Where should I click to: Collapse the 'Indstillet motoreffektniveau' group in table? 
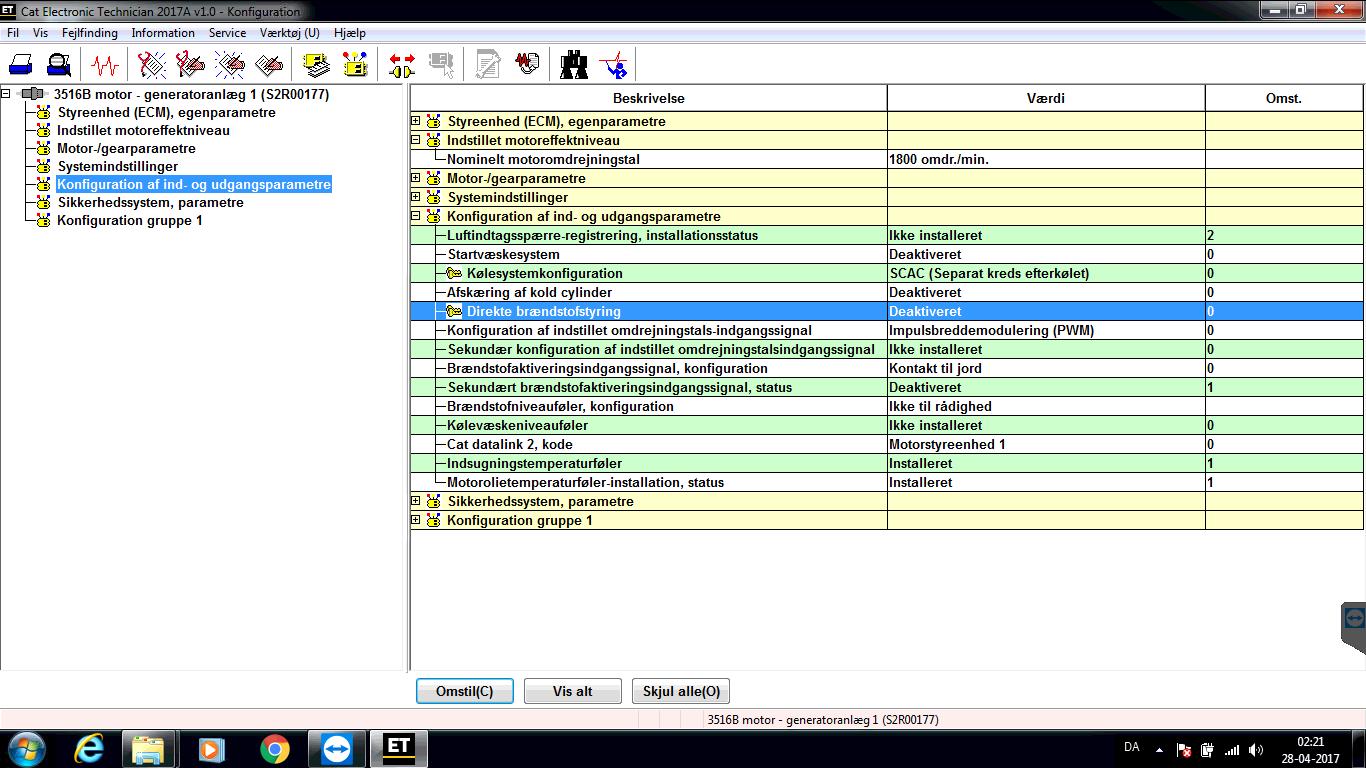416,140
